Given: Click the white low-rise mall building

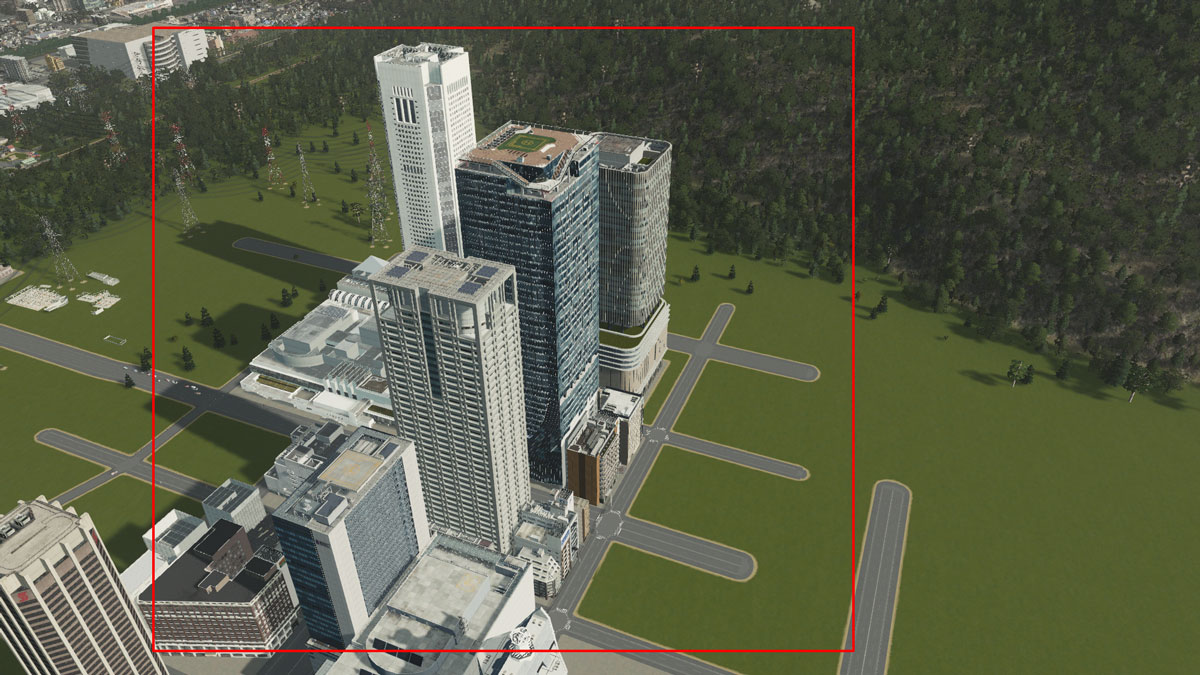Looking at the screenshot, I should [315, 355].
